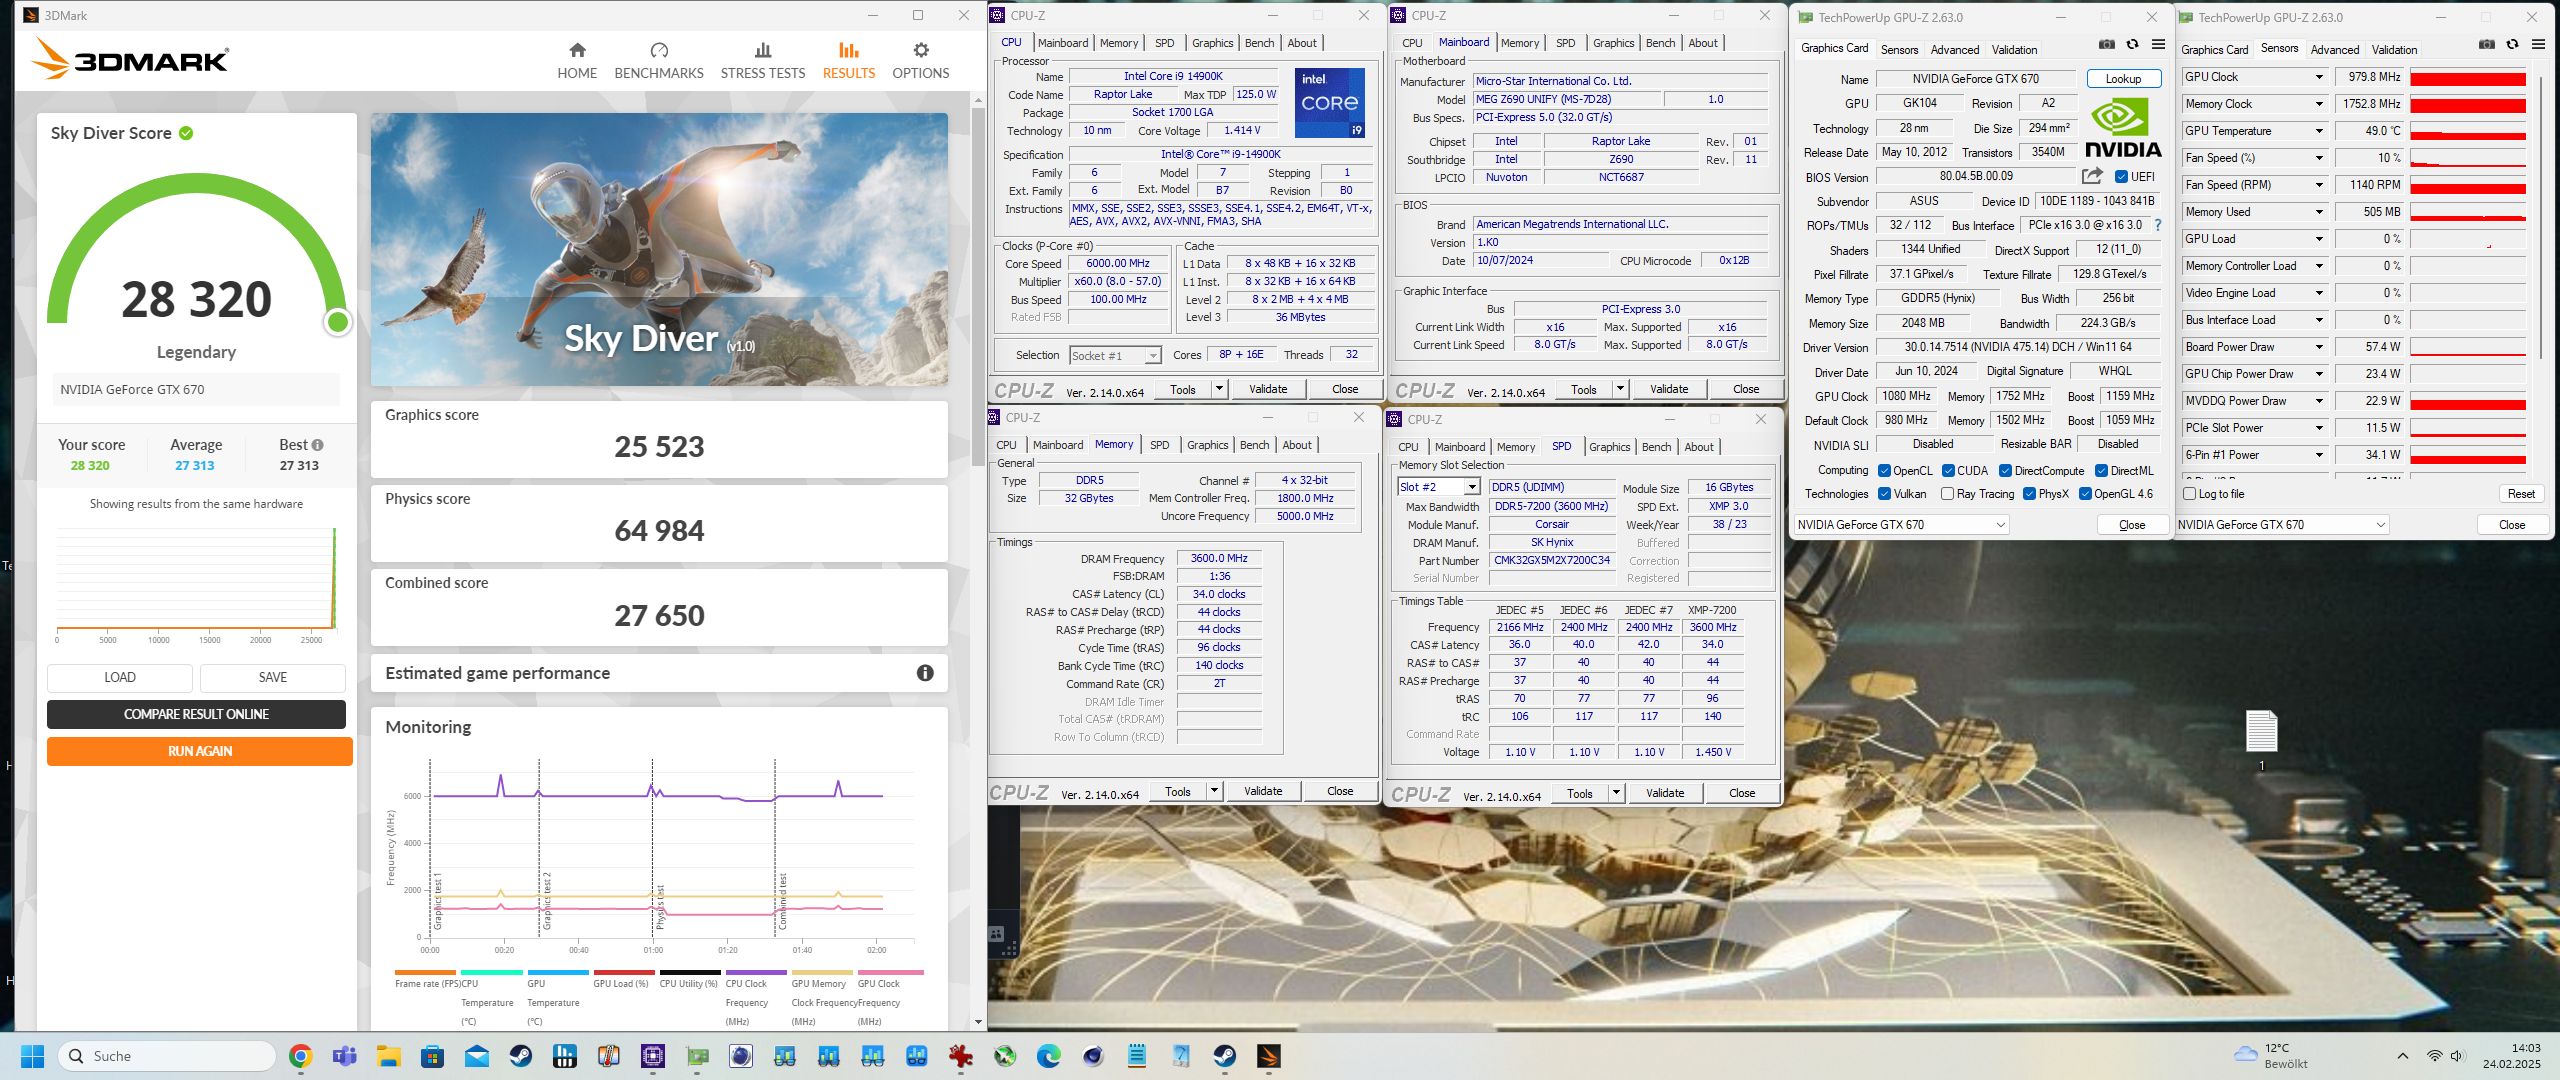Enable Log to file in GPU-Z Sensors
Screen dimensions: 2560x1080
tap(2190, 494)
